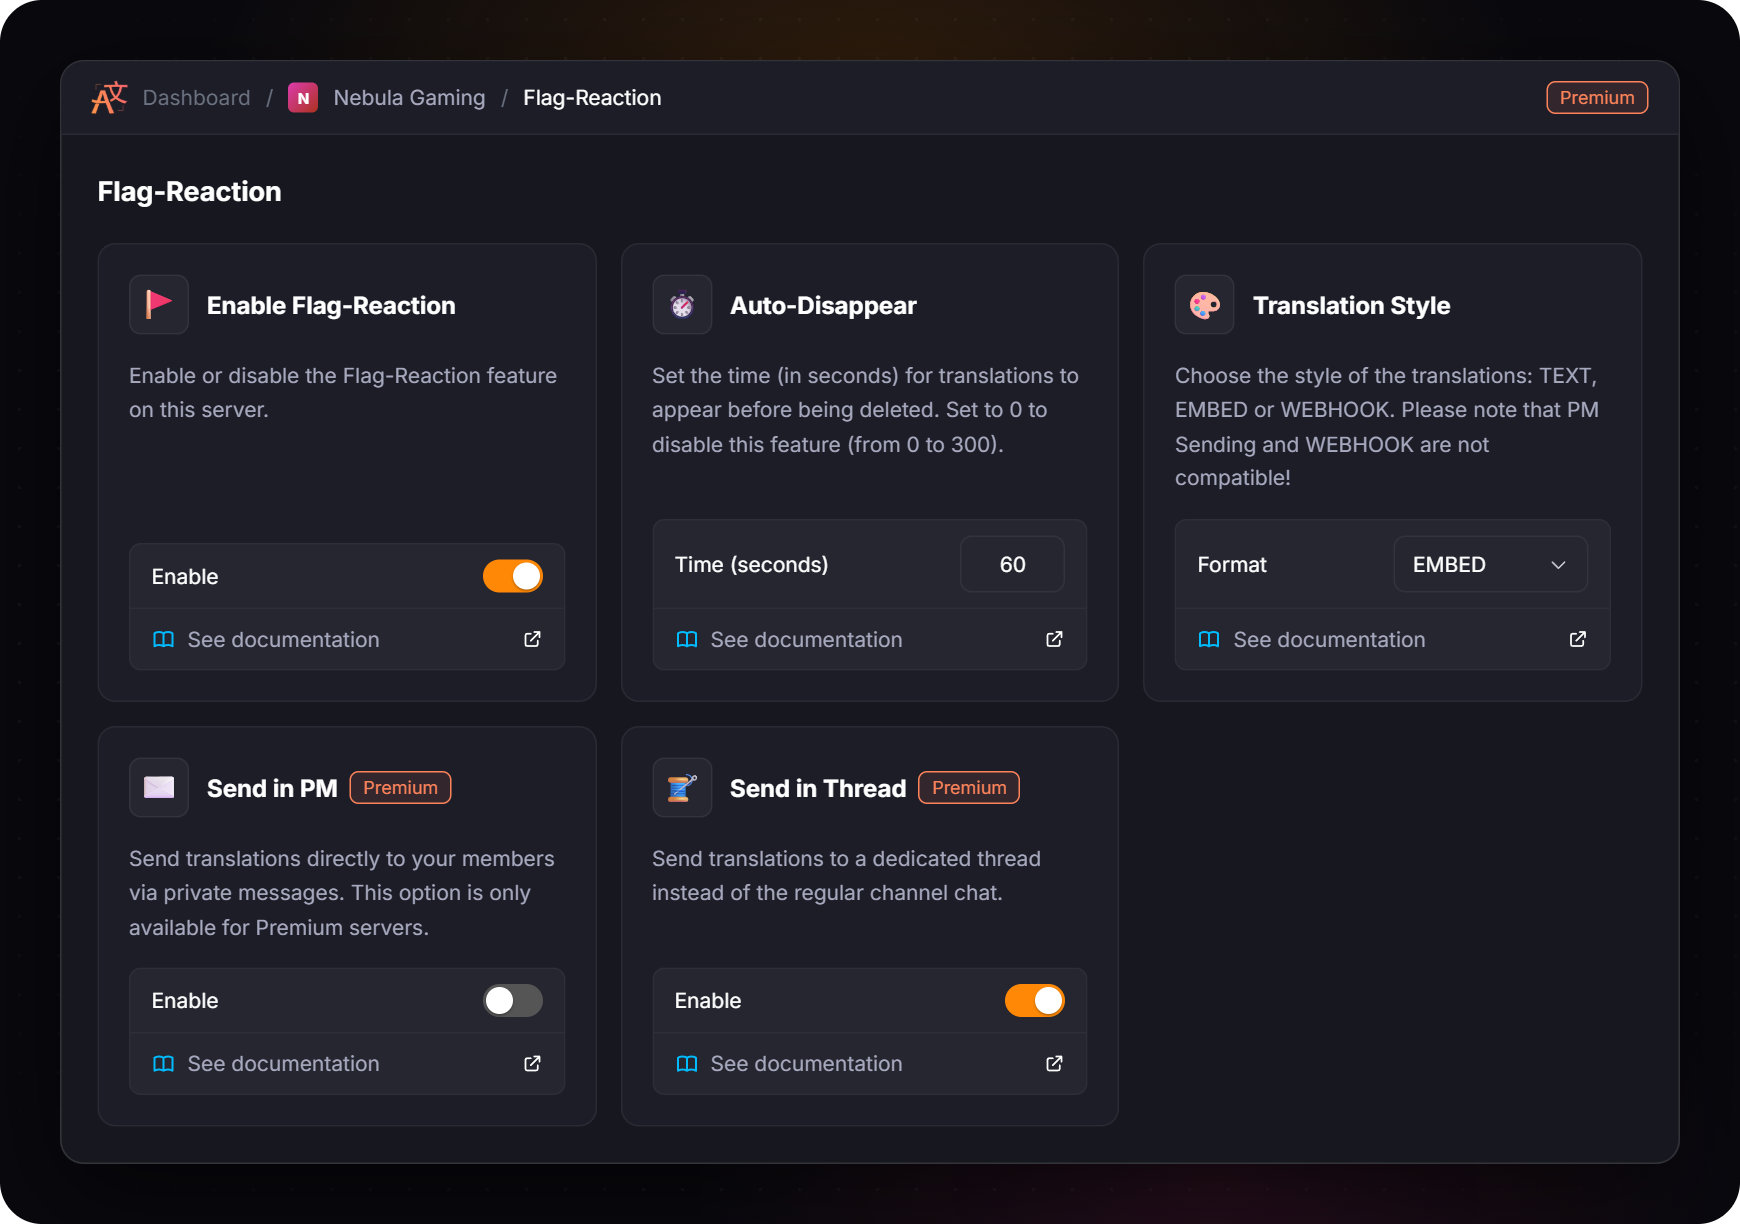The image size is (1740, 1226).
Task: Turn off the Send in Thread toggle
Action: [x=1035, y=1000]
